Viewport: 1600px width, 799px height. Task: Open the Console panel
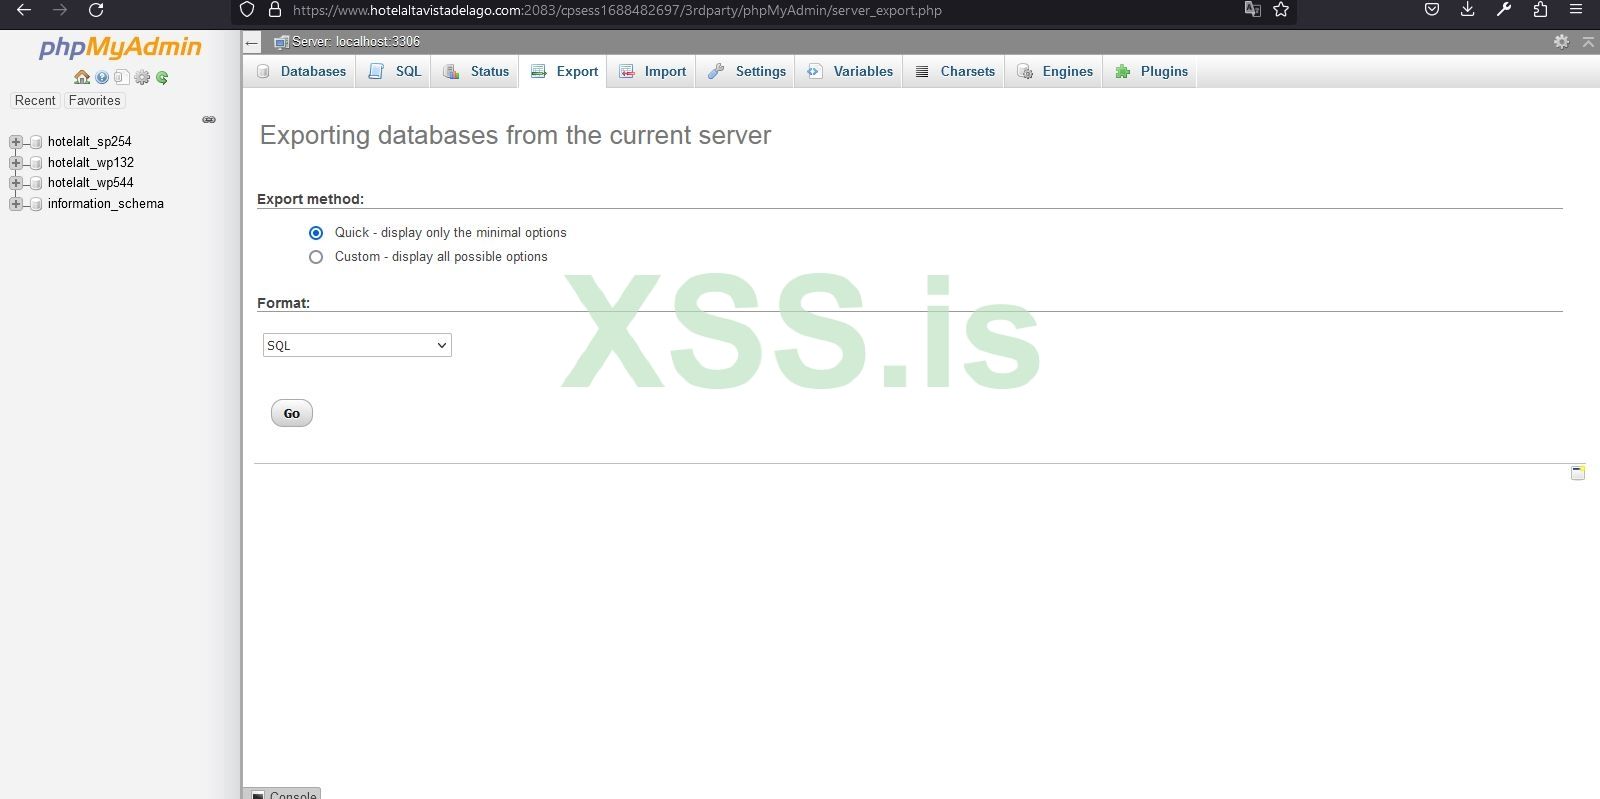pos(284,794)
